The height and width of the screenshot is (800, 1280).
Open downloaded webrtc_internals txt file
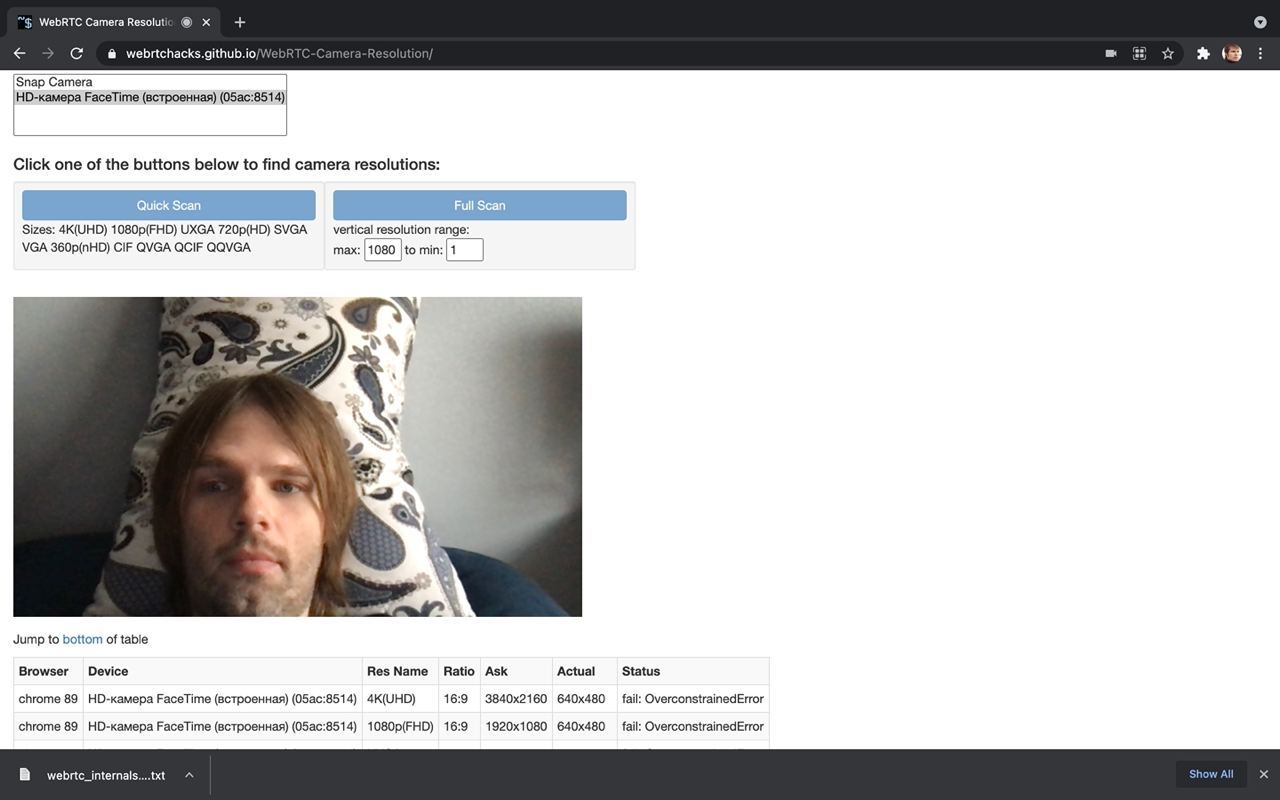click(x=106, y=775)
